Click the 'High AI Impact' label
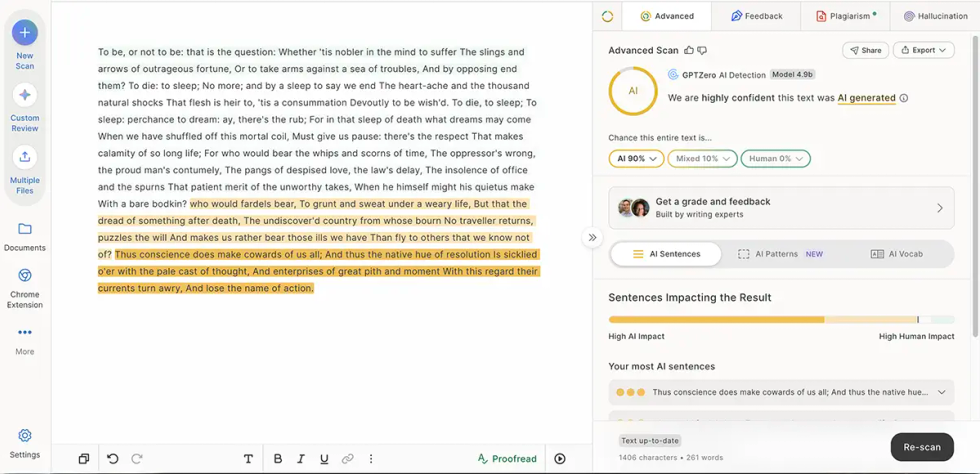The image size is (980, 474). coord(636,336)
